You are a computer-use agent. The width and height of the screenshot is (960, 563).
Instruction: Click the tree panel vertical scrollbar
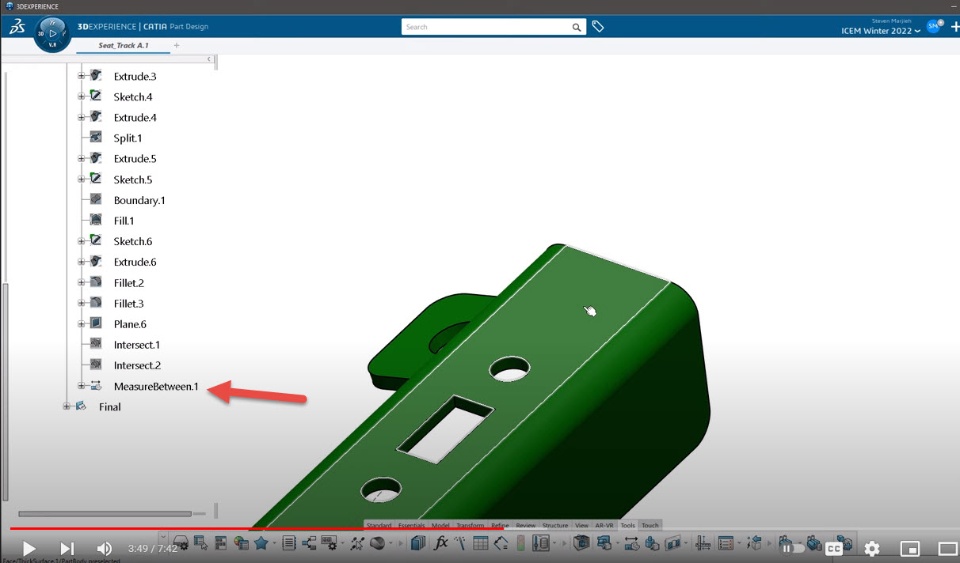6,392
